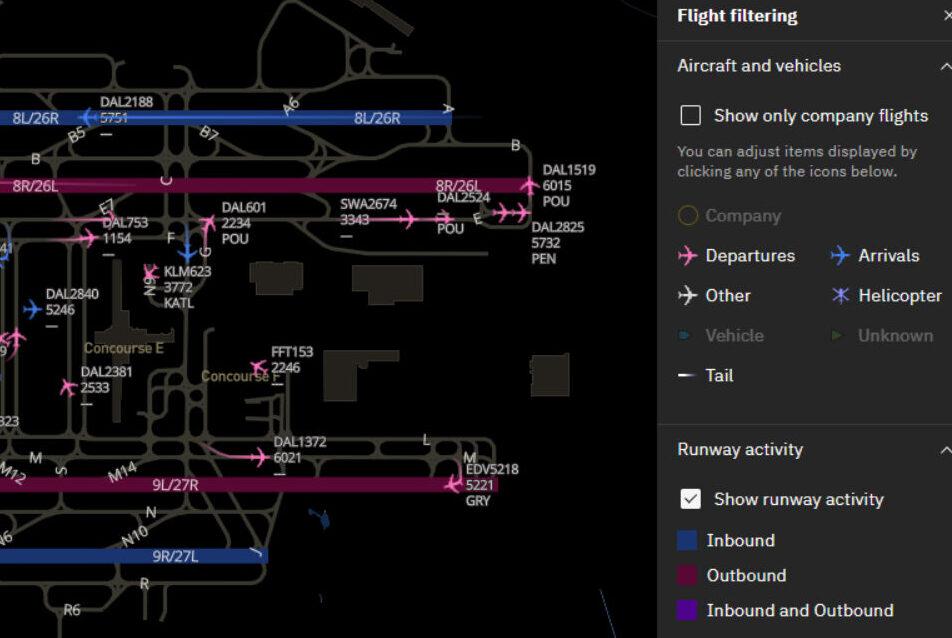Viewport: 952px width, 638px height.
Task: Collapse the Aircraft and vehicles section
Action: 946,65
